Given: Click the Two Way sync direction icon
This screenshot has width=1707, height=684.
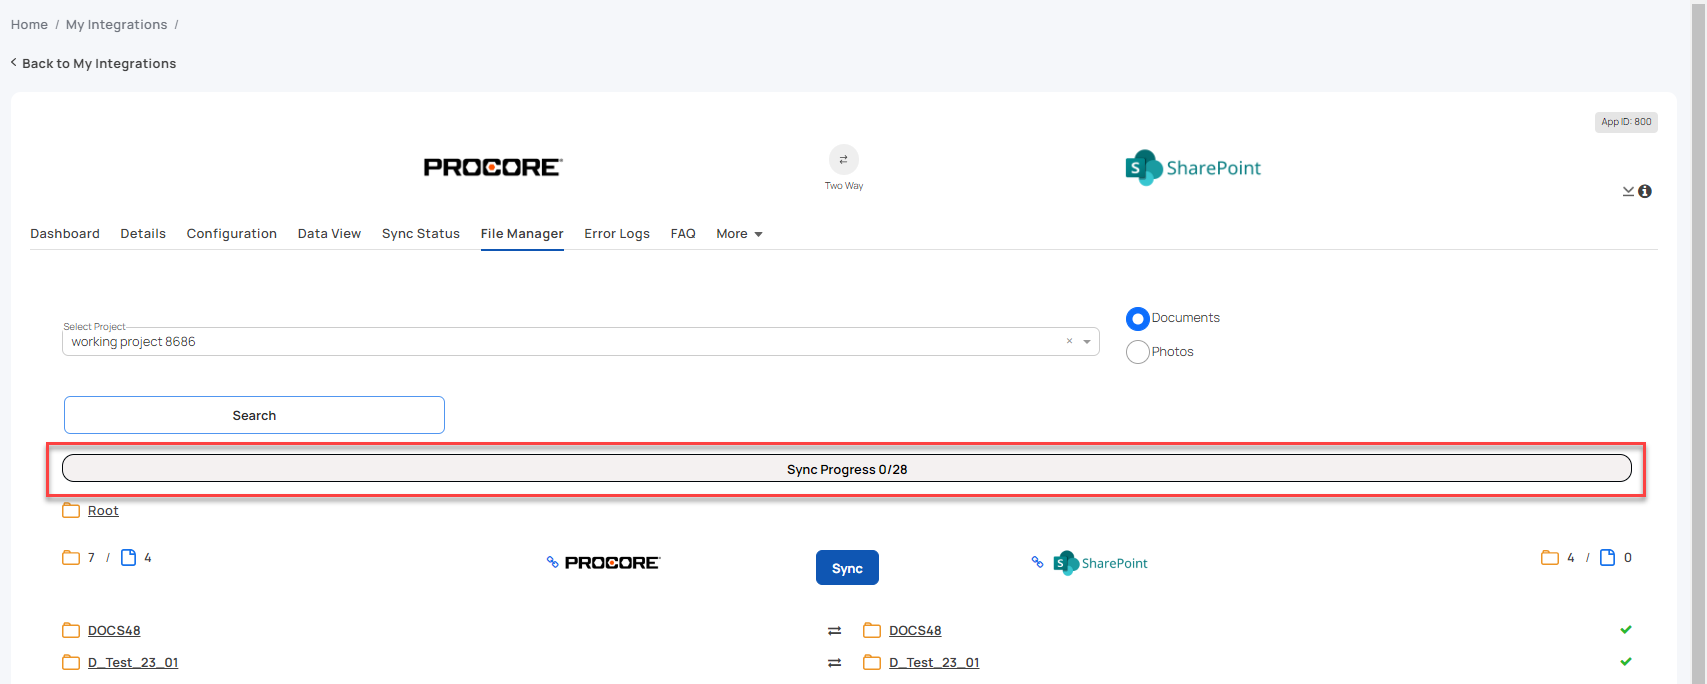Looking at the screenshot, I should [844, 160].
